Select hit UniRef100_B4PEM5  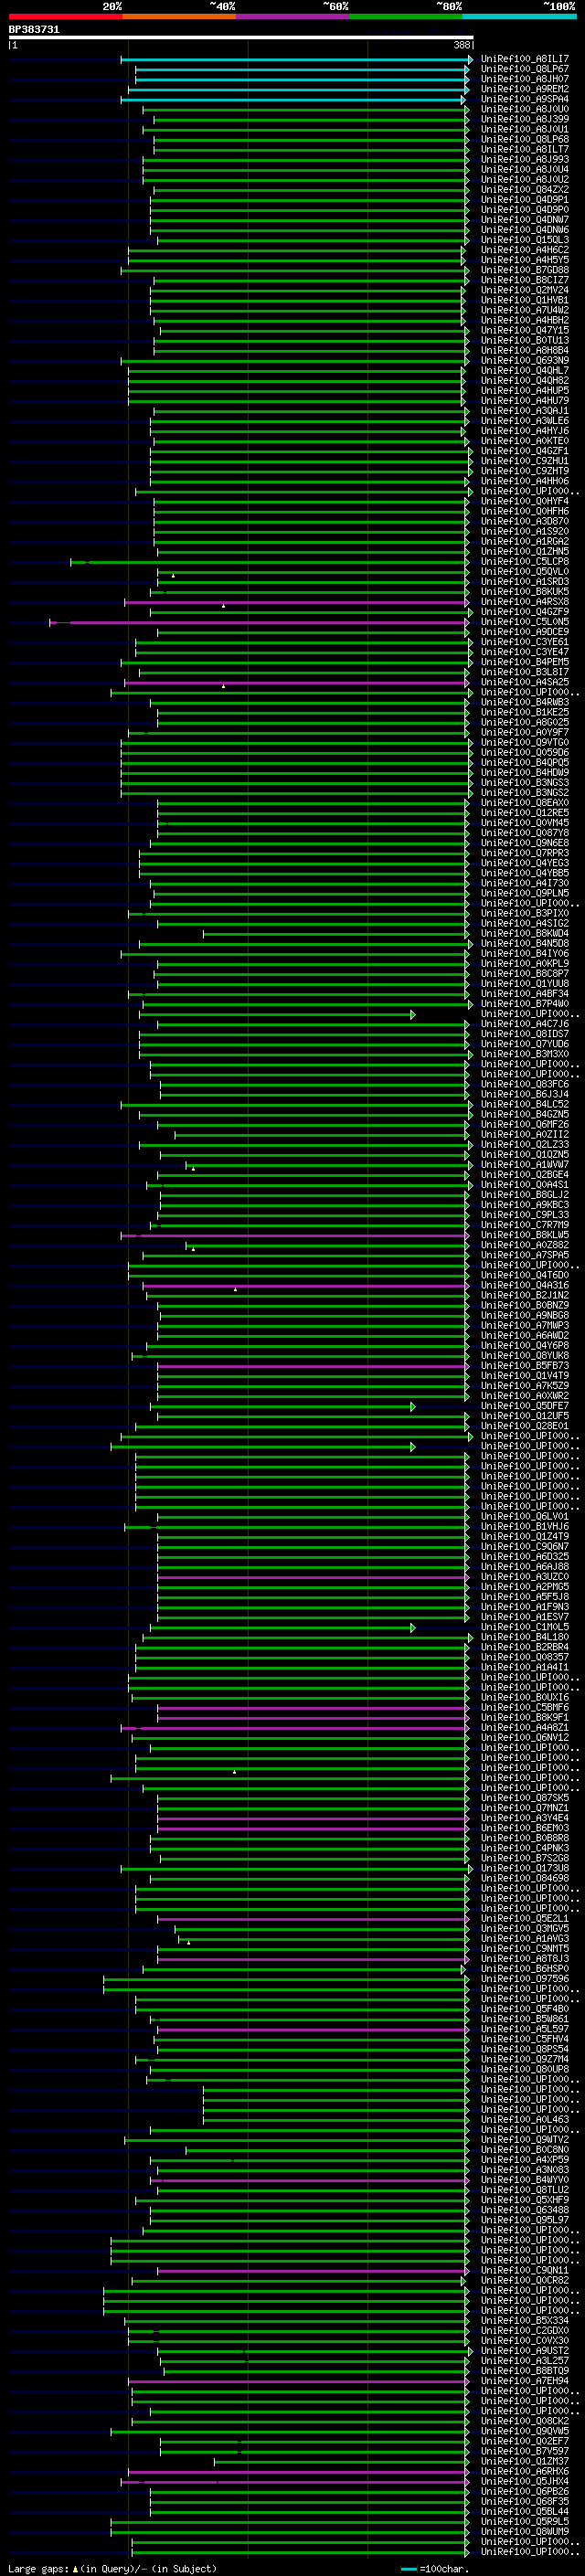525,662
